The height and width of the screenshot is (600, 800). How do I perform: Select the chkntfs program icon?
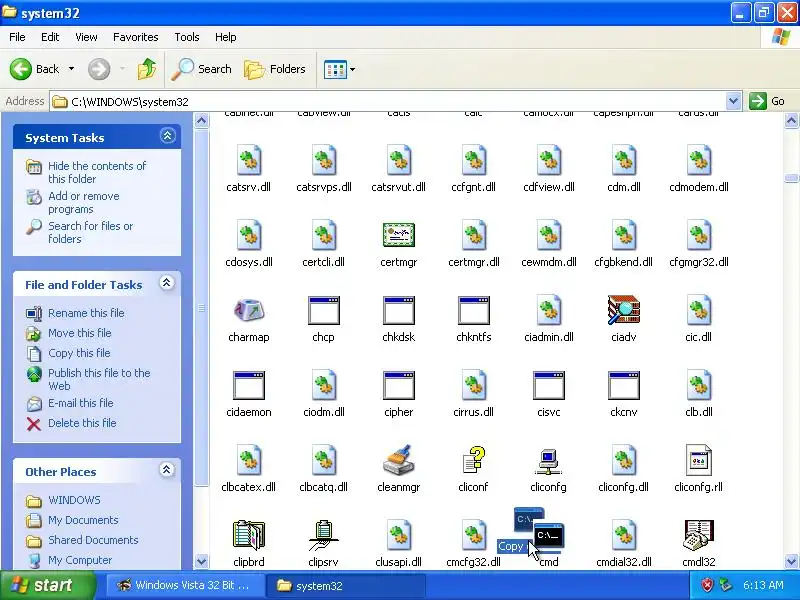pos(473,310)
